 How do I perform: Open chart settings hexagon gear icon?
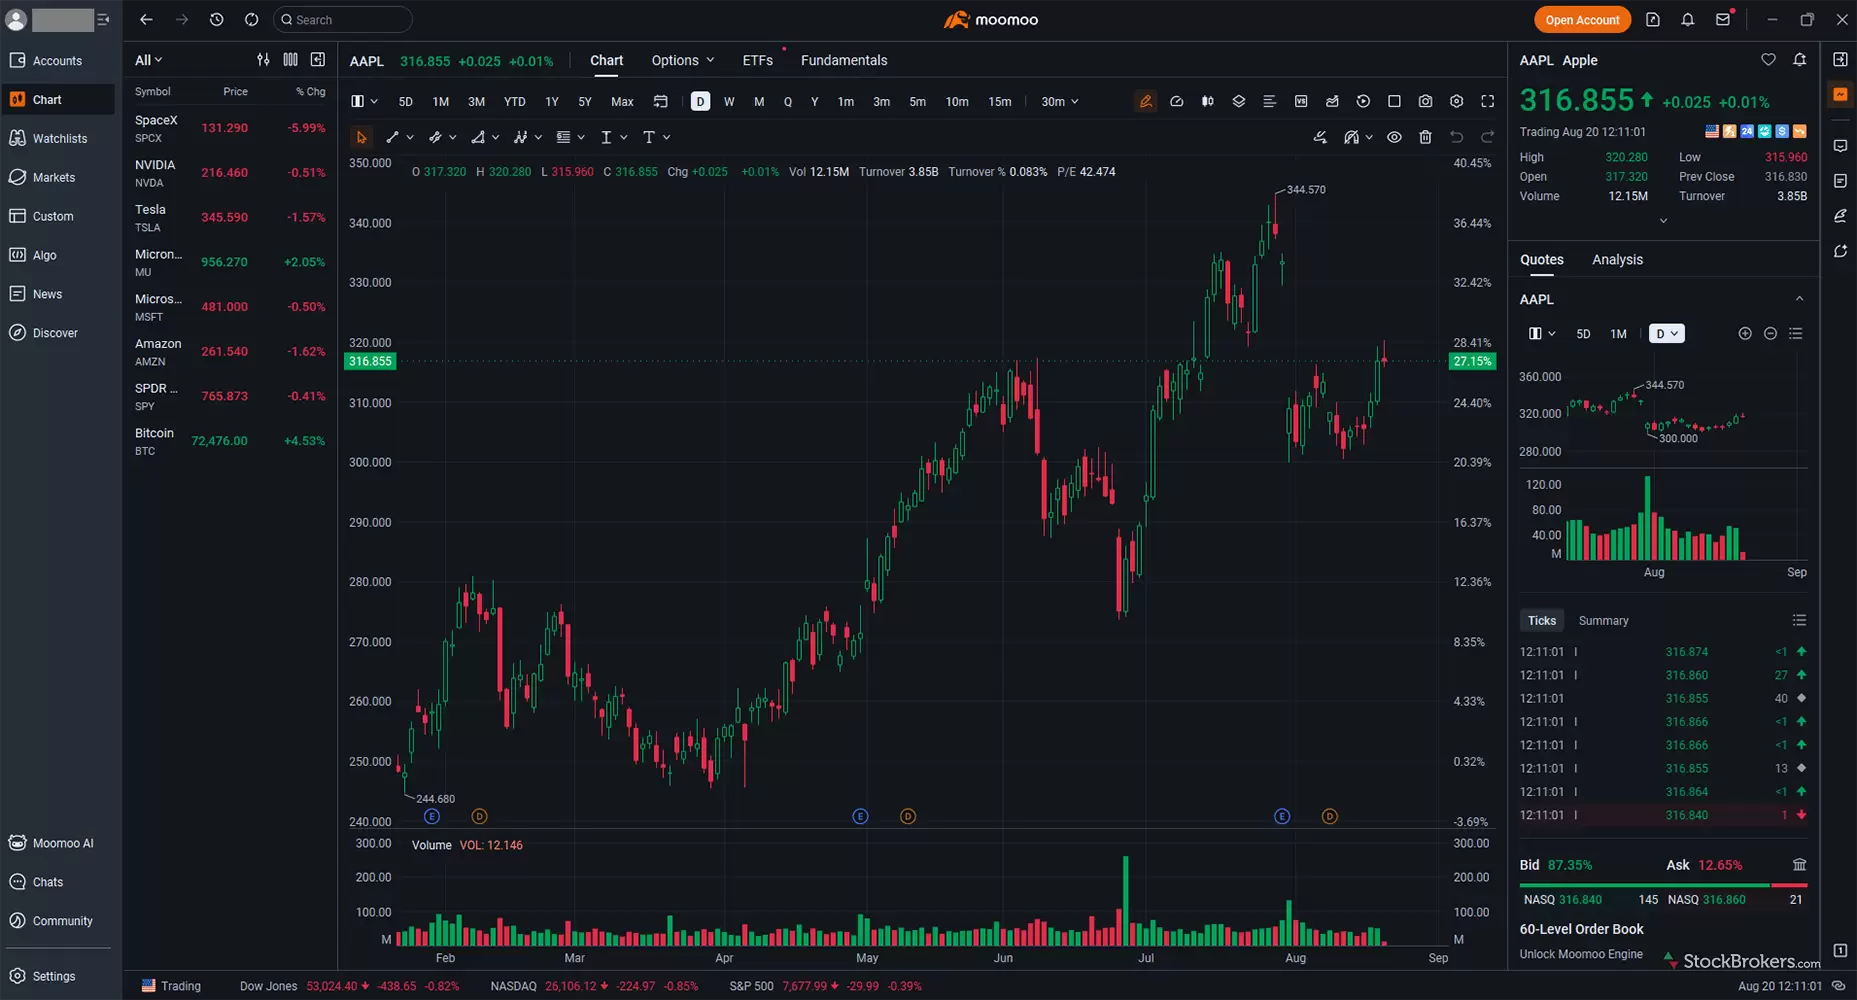point(1456,101)
